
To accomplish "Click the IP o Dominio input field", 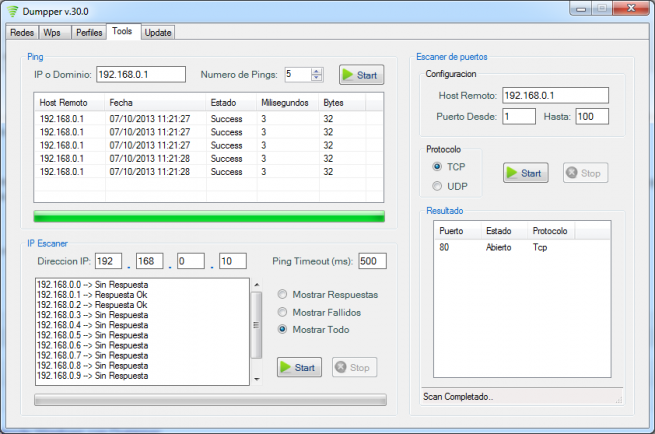I will click(141, 75).
